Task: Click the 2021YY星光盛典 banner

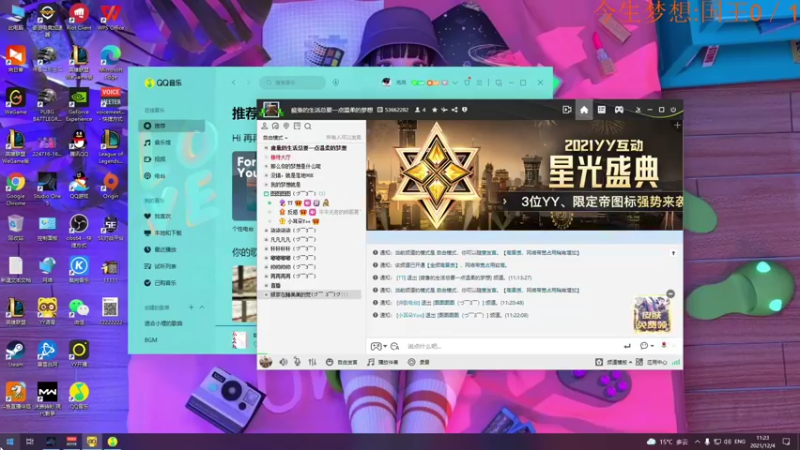Action: [524, 175]
